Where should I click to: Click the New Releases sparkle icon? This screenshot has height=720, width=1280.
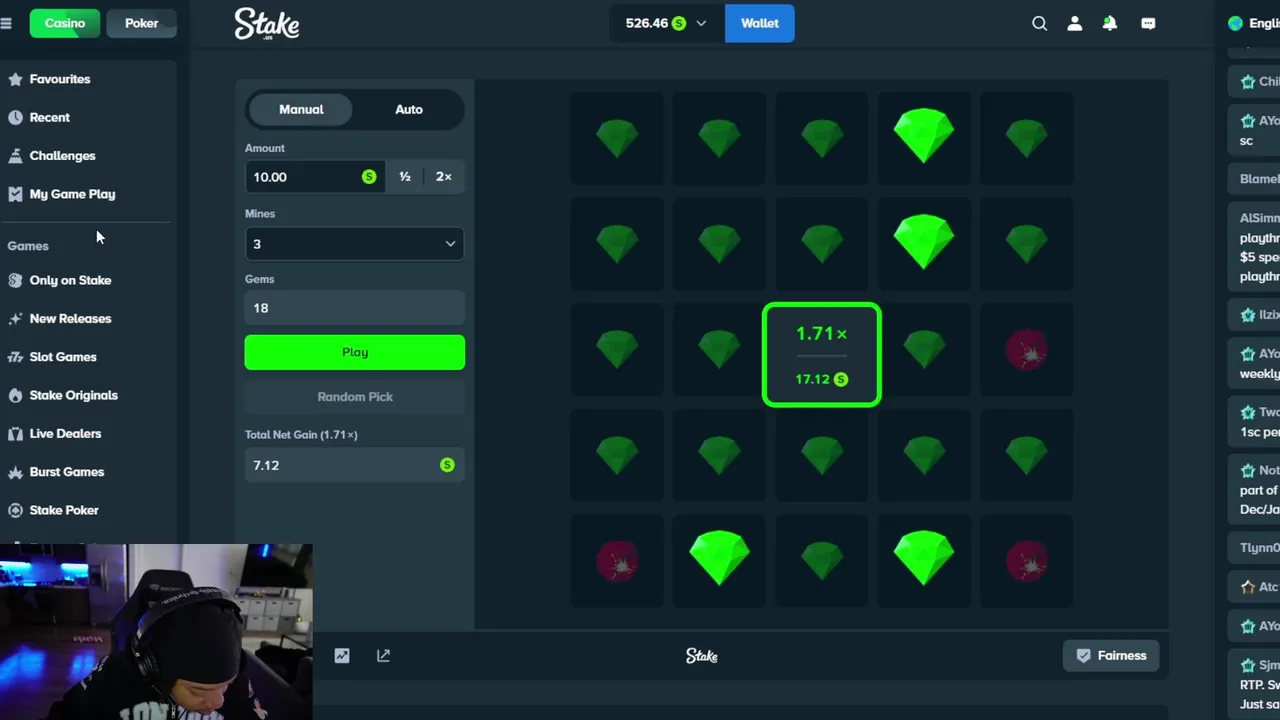(x=15, y=319)
